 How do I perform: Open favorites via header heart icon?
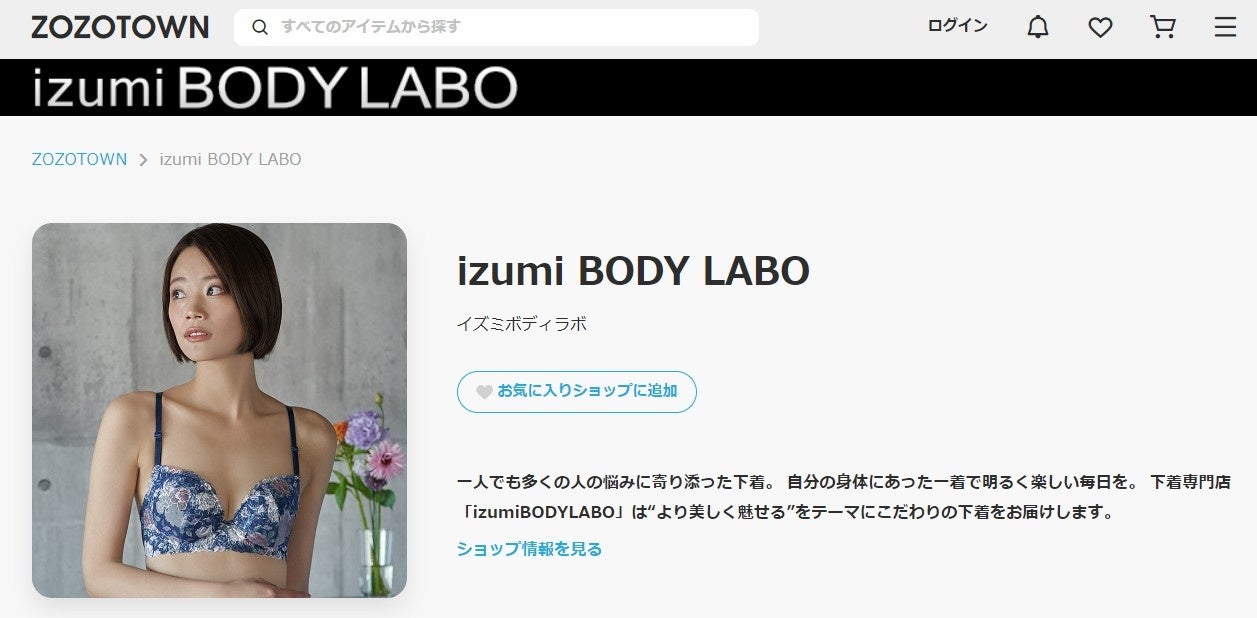tap(1100, 27)
